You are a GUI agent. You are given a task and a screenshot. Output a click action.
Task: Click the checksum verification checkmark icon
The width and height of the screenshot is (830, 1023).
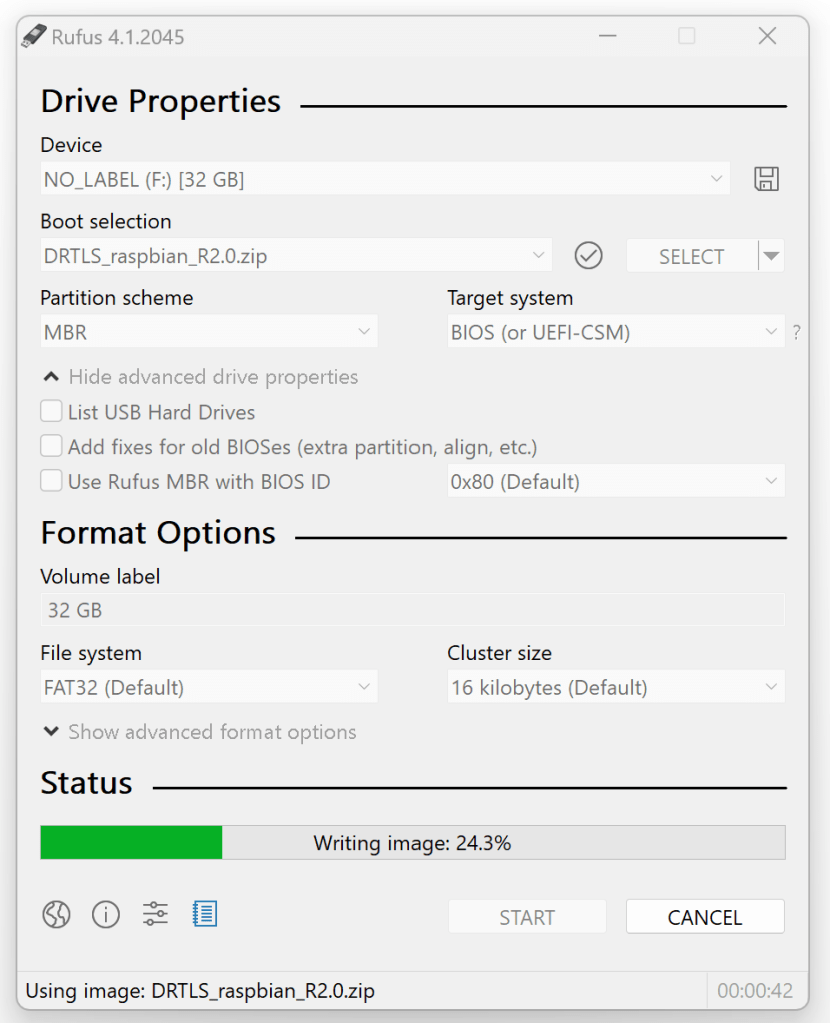[x=588, y=256]
